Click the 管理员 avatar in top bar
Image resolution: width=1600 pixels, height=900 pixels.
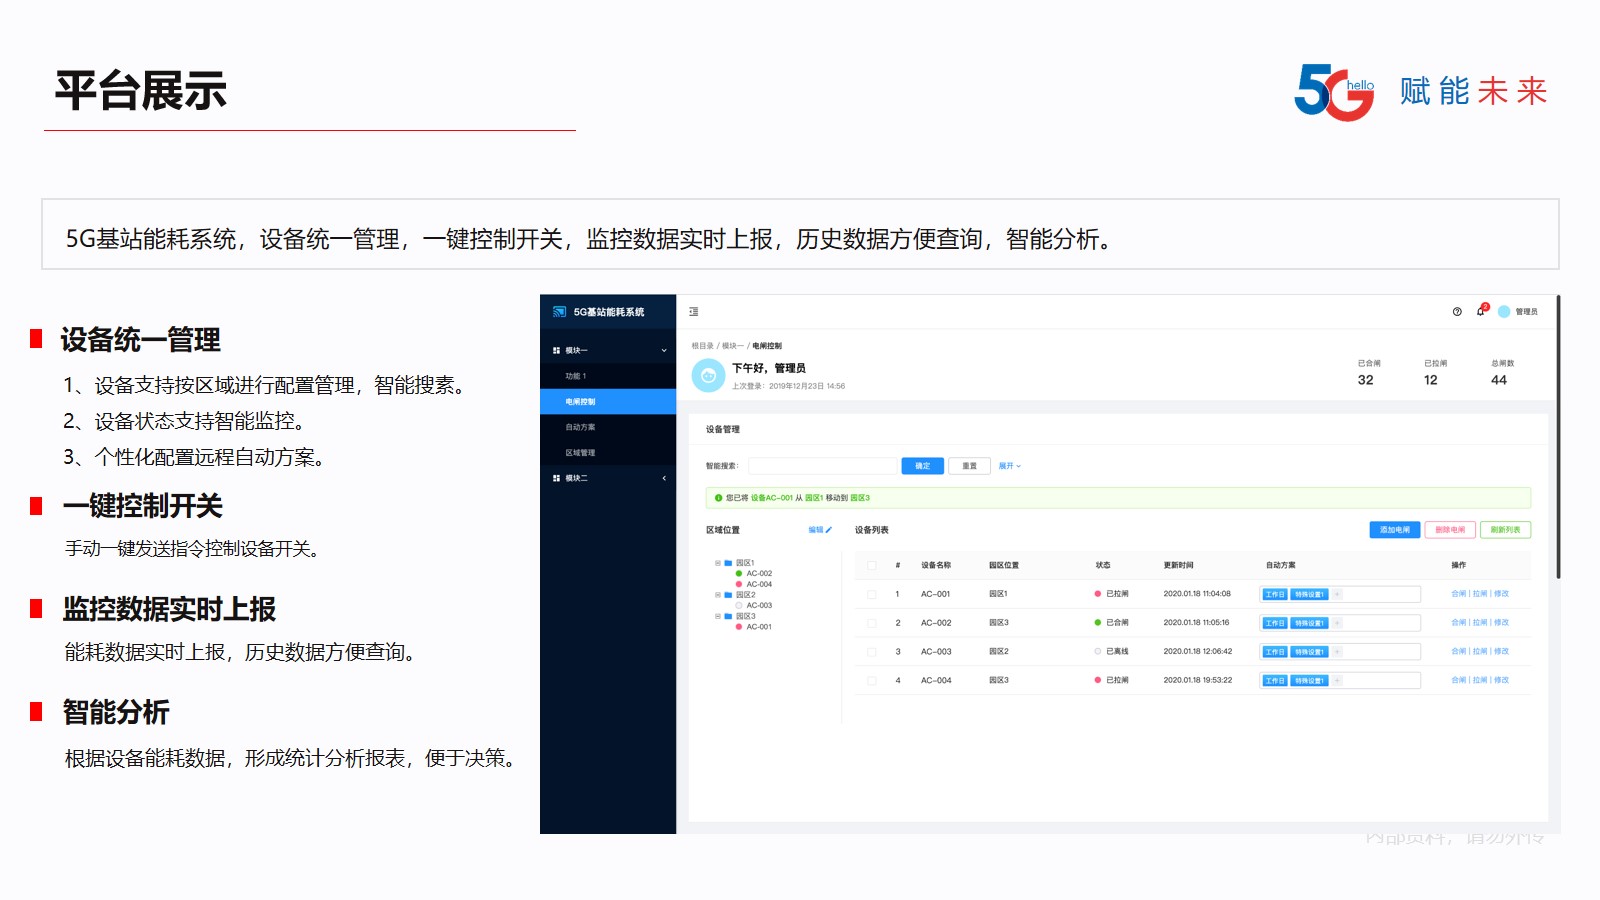click(x=1504, y=312)
